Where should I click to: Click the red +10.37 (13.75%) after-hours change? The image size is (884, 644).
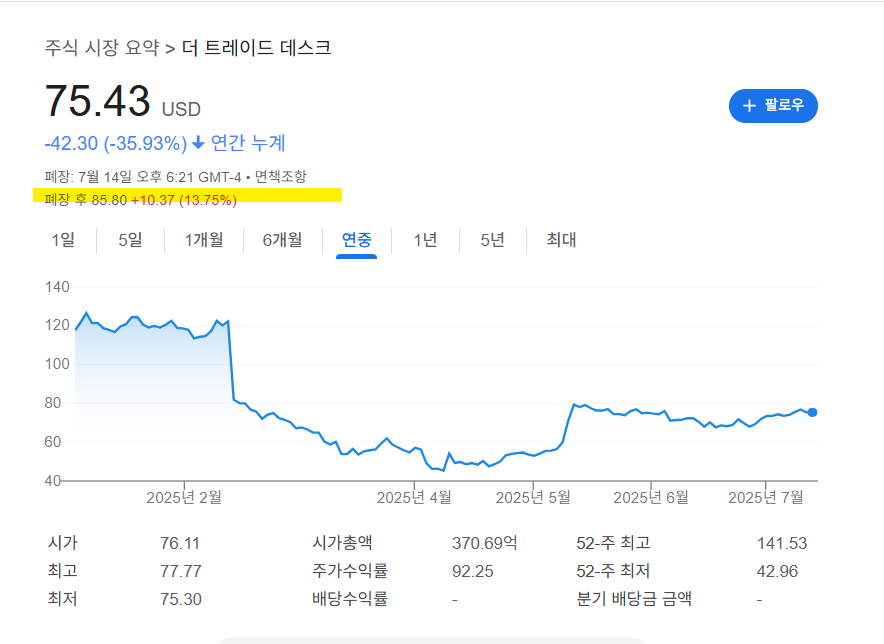184,200
